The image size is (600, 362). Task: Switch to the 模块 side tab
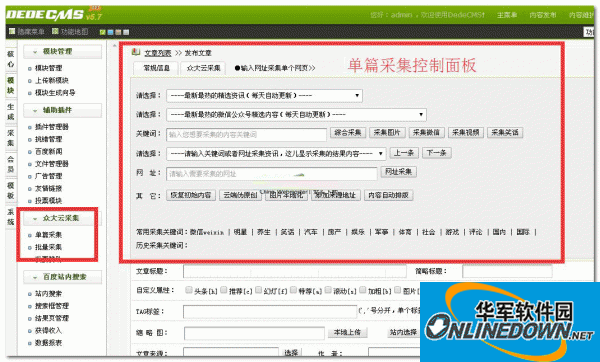[x=11, y=85]
